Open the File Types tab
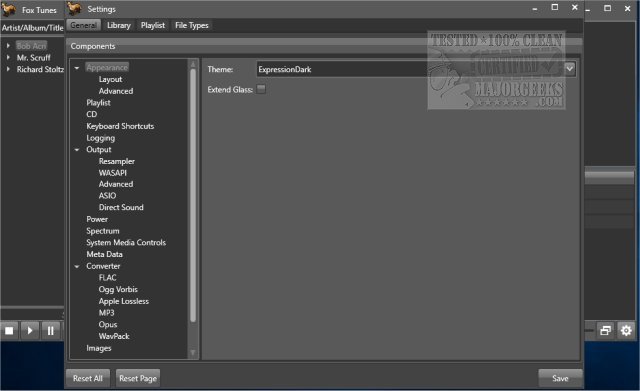The width and height of the screenshot is (640, 391). pos(191,25)
